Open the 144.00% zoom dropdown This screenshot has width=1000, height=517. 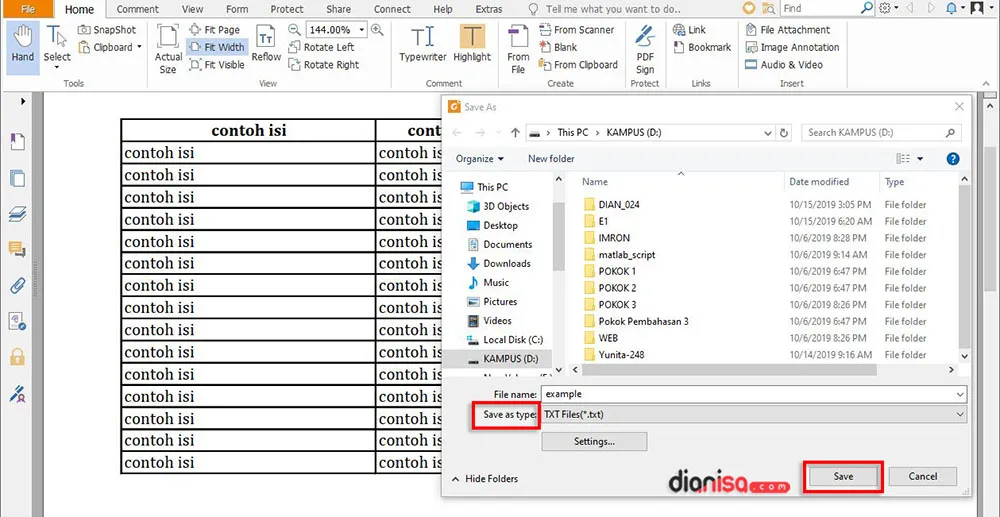[x=362, y=30]
